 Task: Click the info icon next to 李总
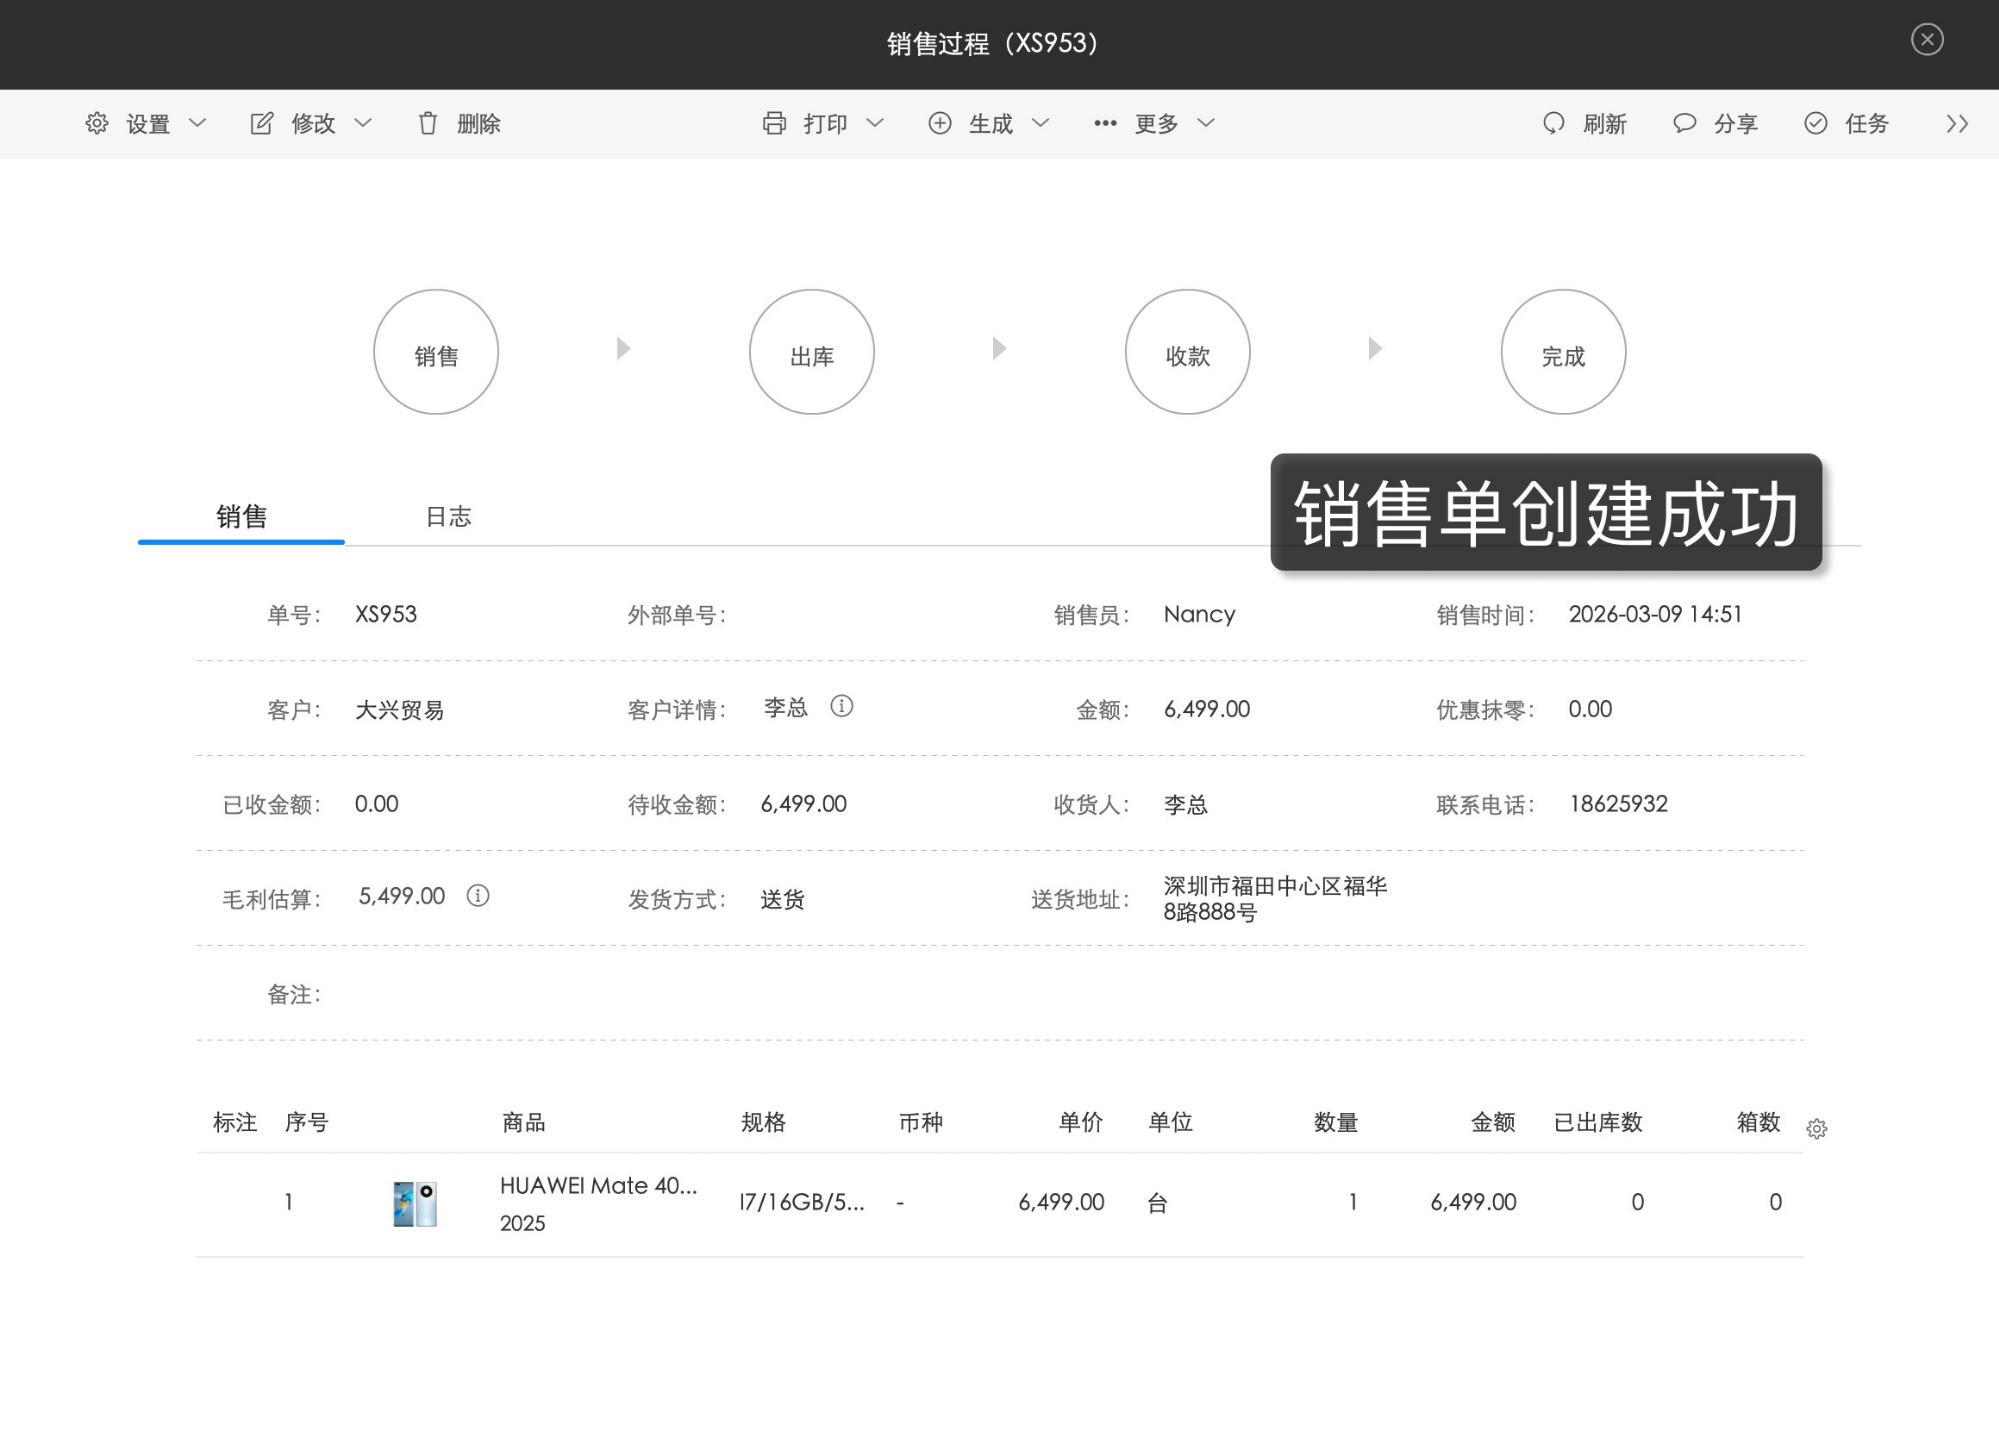point(843,707)
